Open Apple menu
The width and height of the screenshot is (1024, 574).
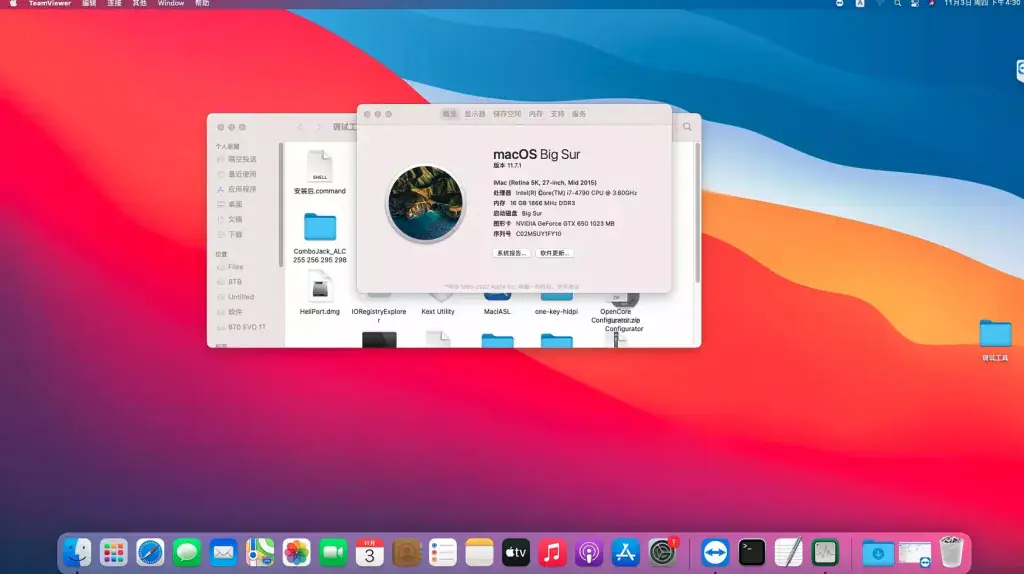(x=13, y=3)
